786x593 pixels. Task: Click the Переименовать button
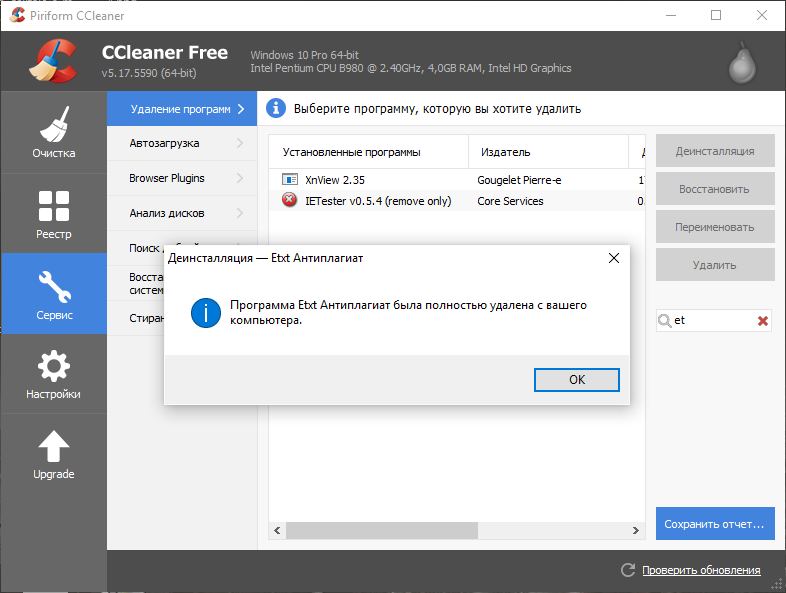point(715,227)
